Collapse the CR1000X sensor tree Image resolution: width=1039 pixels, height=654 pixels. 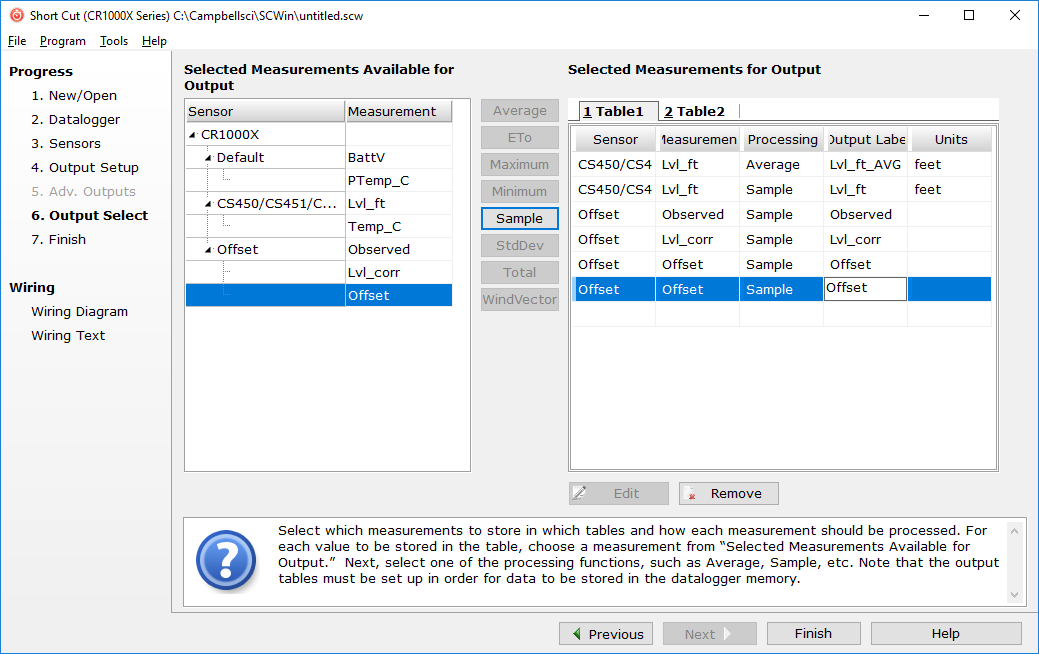tap(192, 134)
